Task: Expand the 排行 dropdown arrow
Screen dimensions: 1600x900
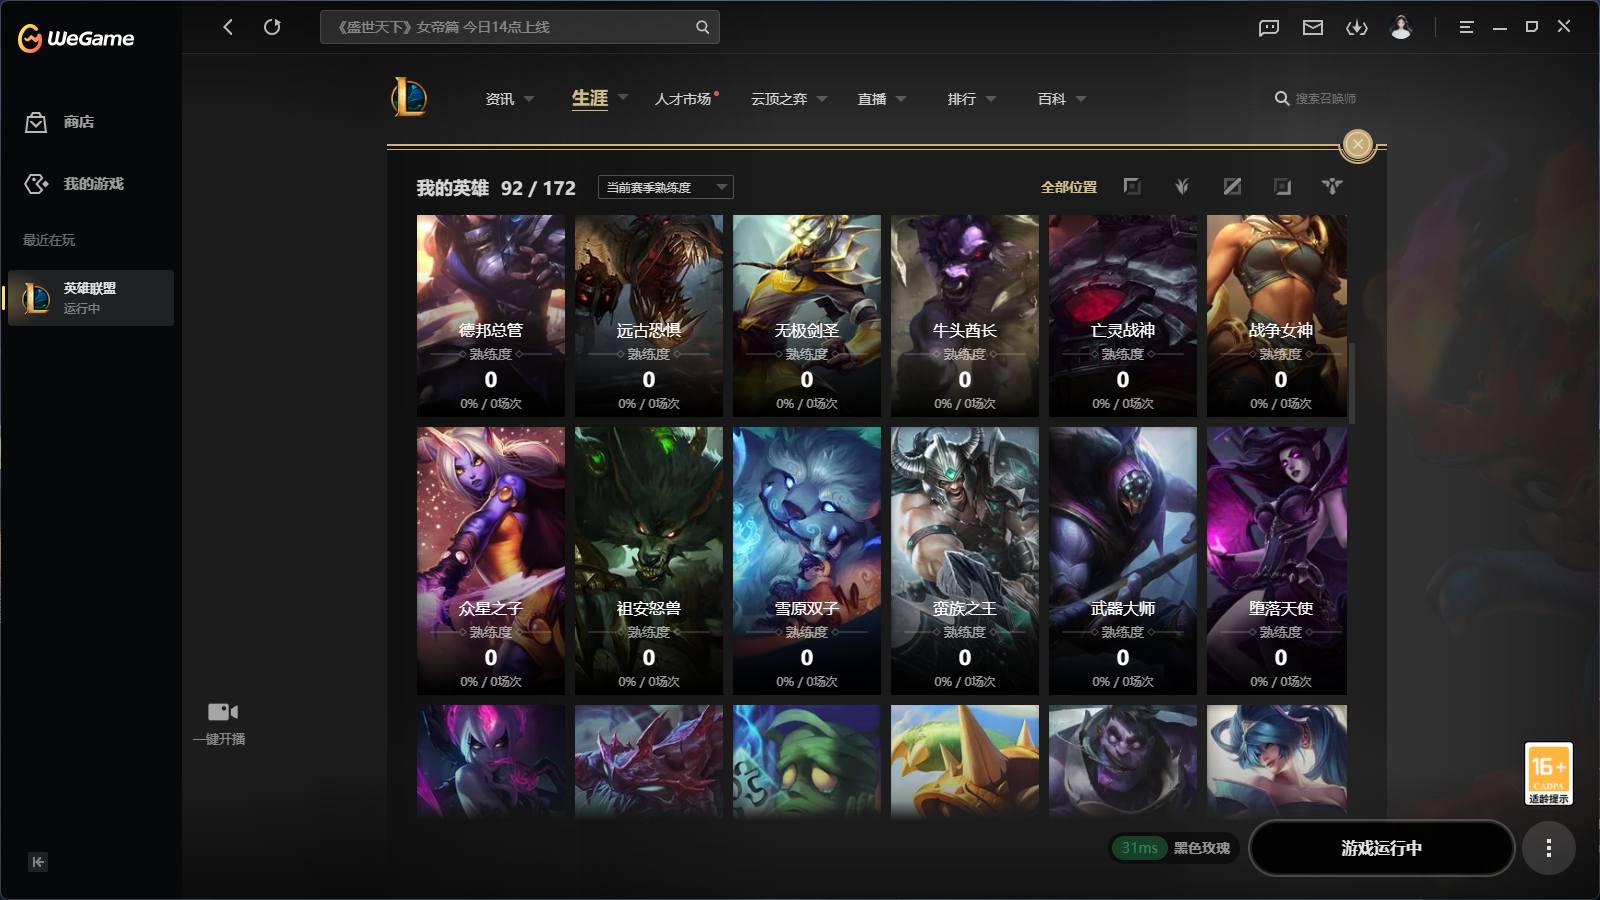Action: pos(991,99)
